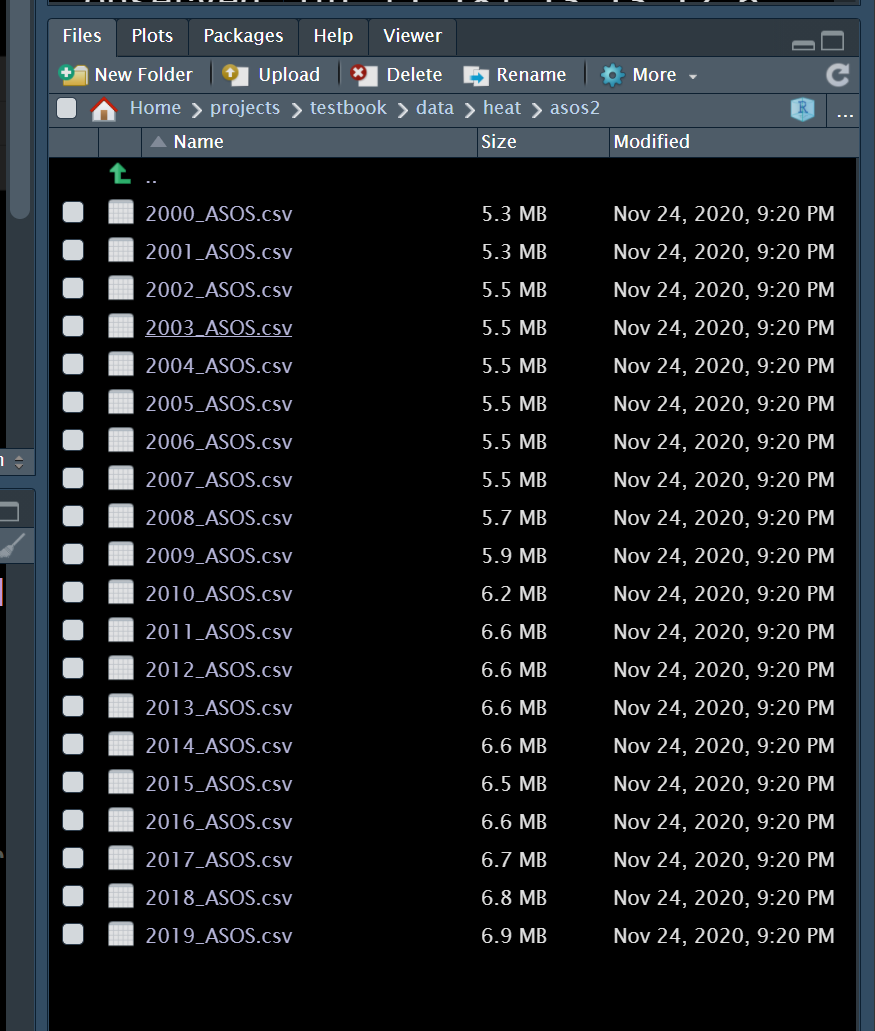Open the 2003_ASOS.csv file link
This screenshot has height=1031, width=875.
218,327
